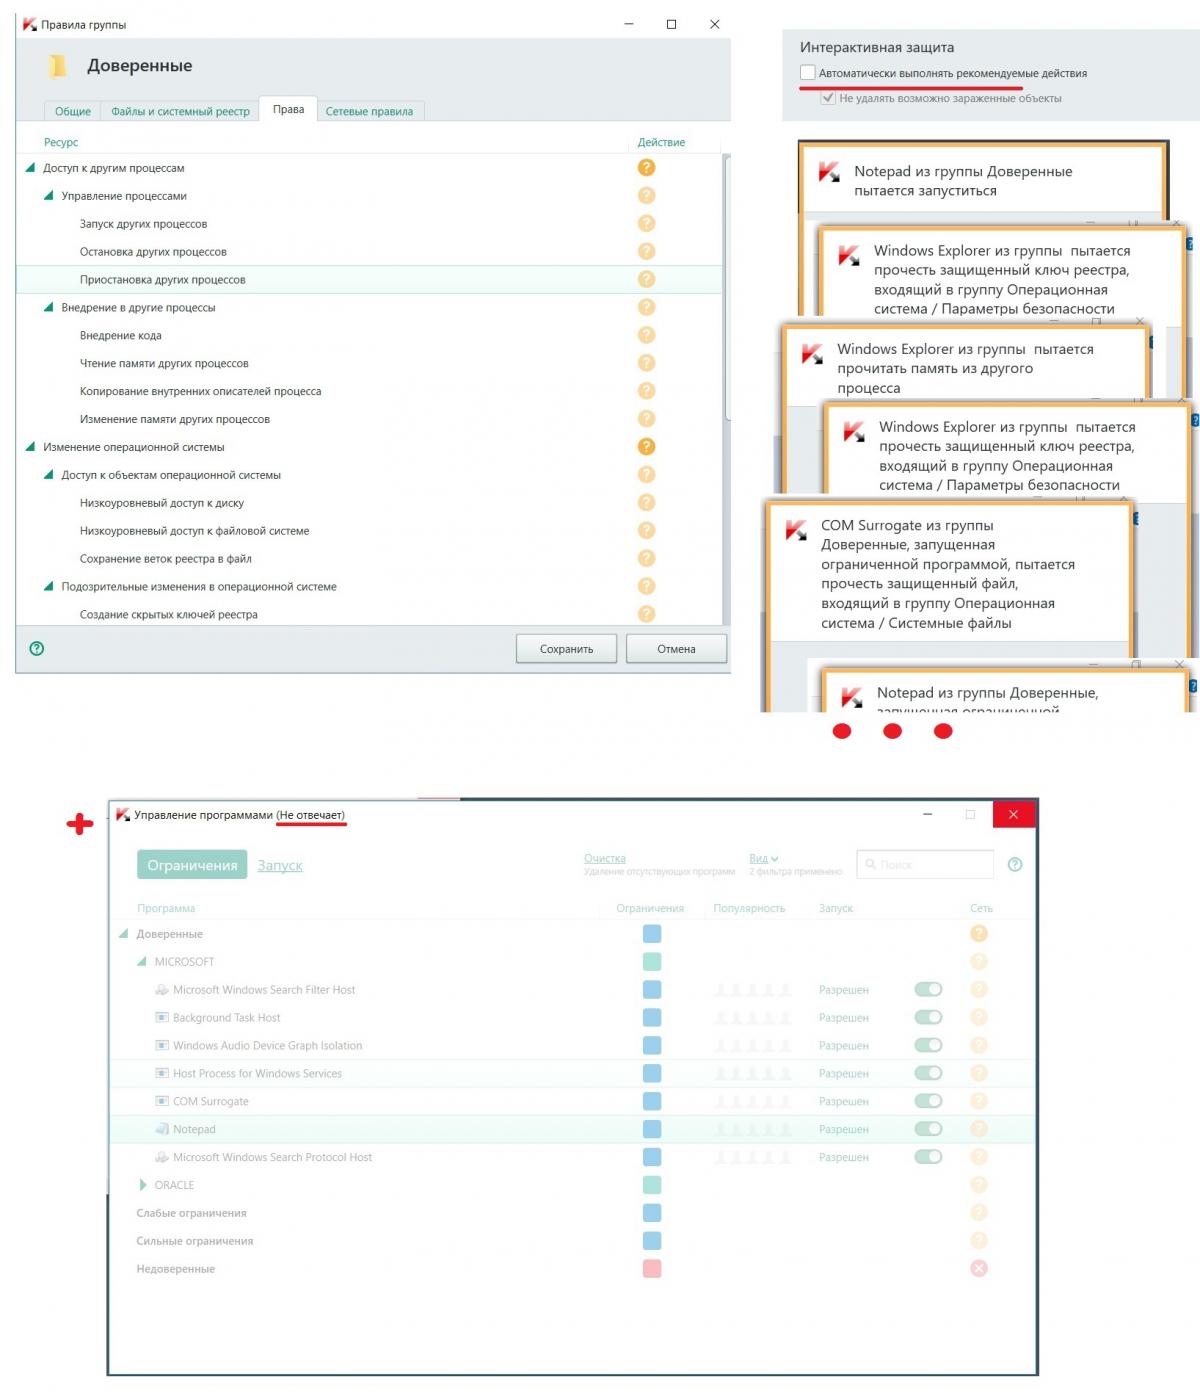Click restriction square for Сильные ограничения

tap(652, 1241)
